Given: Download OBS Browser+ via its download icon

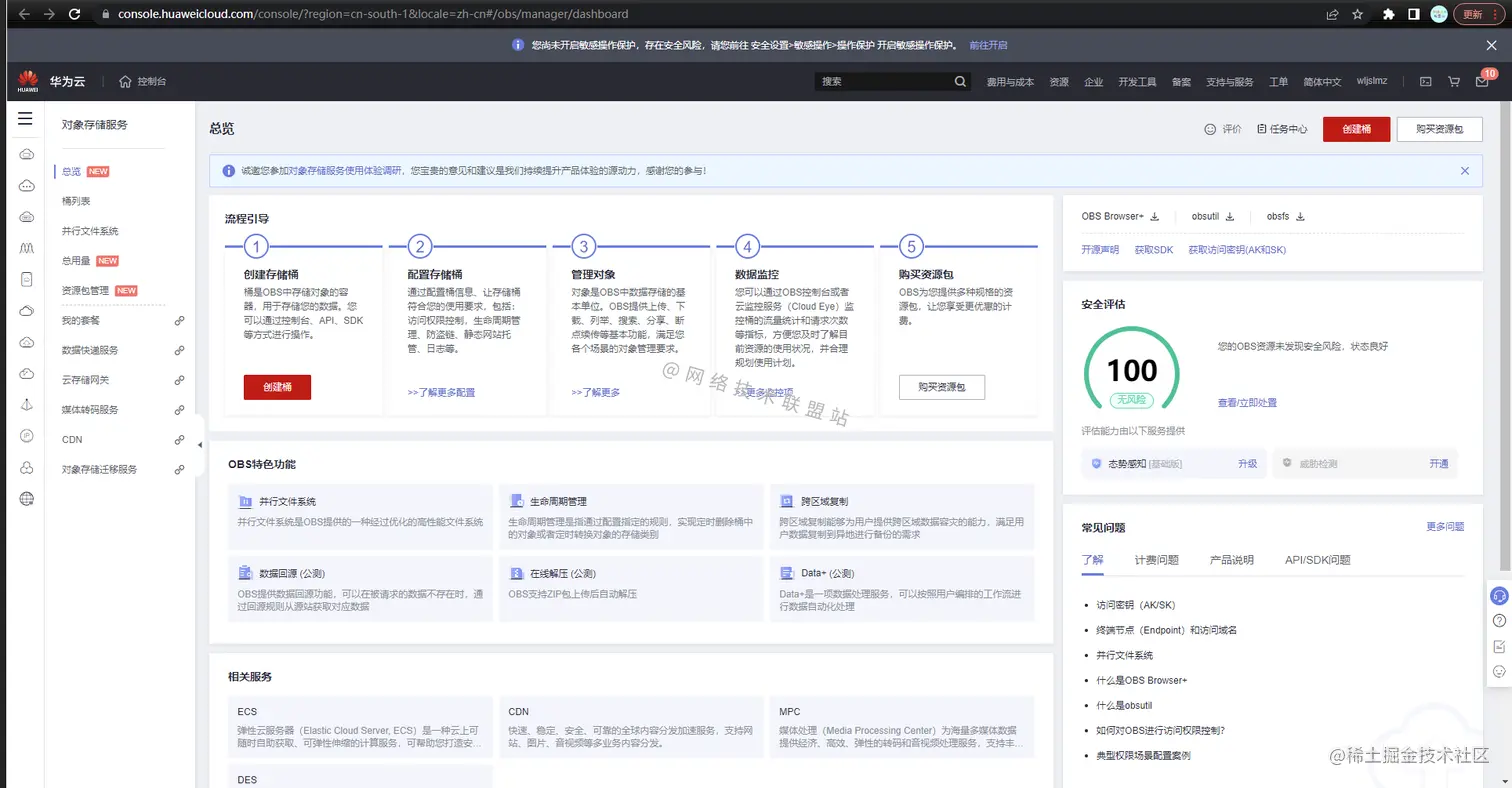Looking at the screenshot, I should 1154,216.
